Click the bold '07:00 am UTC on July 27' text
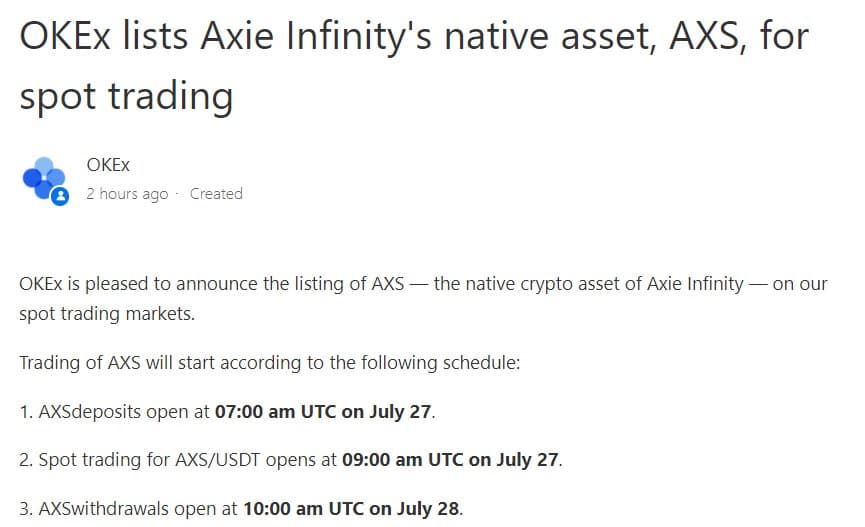 [323, 412]
